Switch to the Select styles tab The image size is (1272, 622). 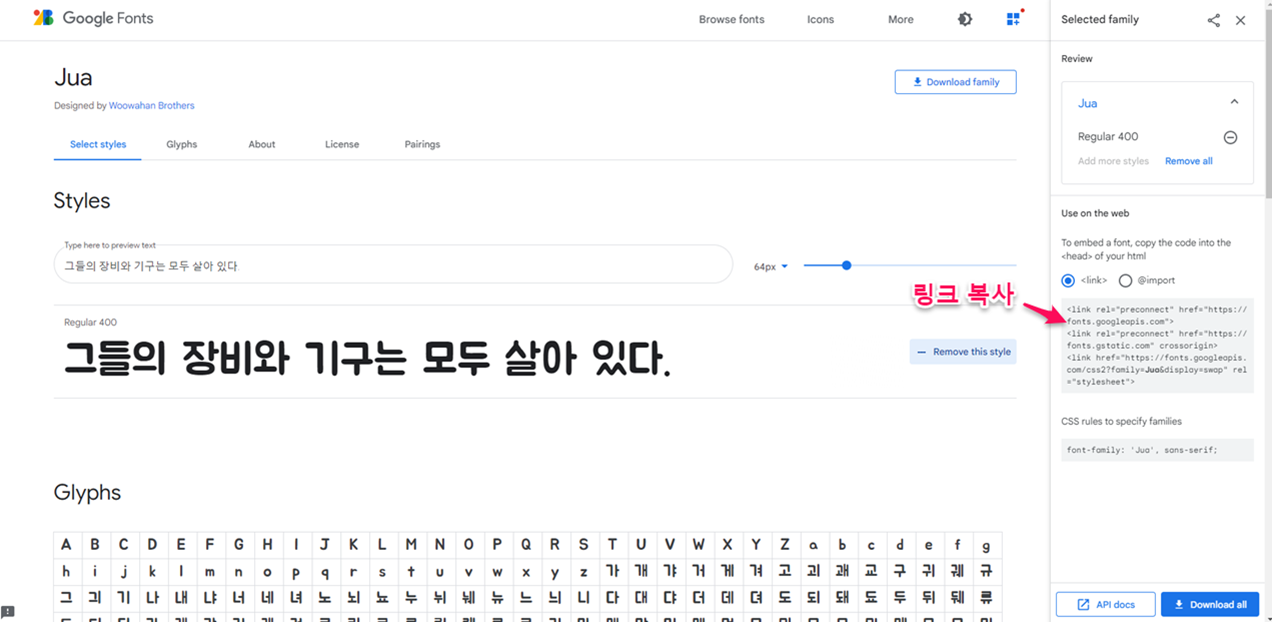98,144
